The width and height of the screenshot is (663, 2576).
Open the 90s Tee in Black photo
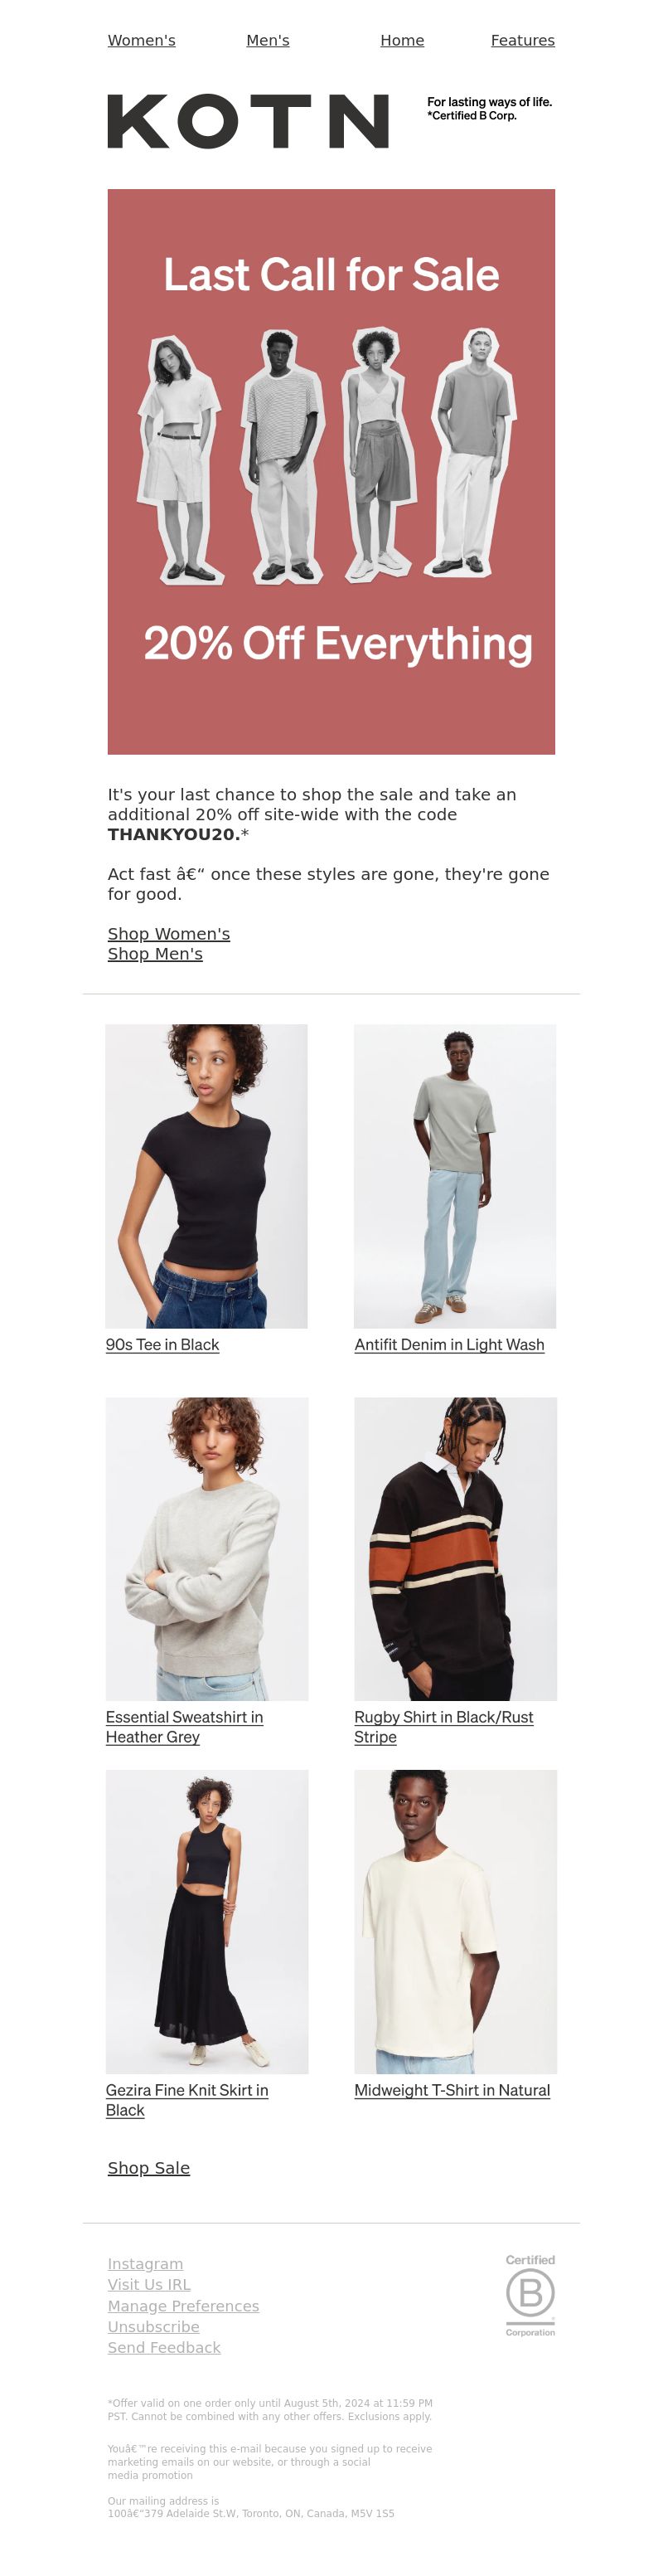(207, 1175)
